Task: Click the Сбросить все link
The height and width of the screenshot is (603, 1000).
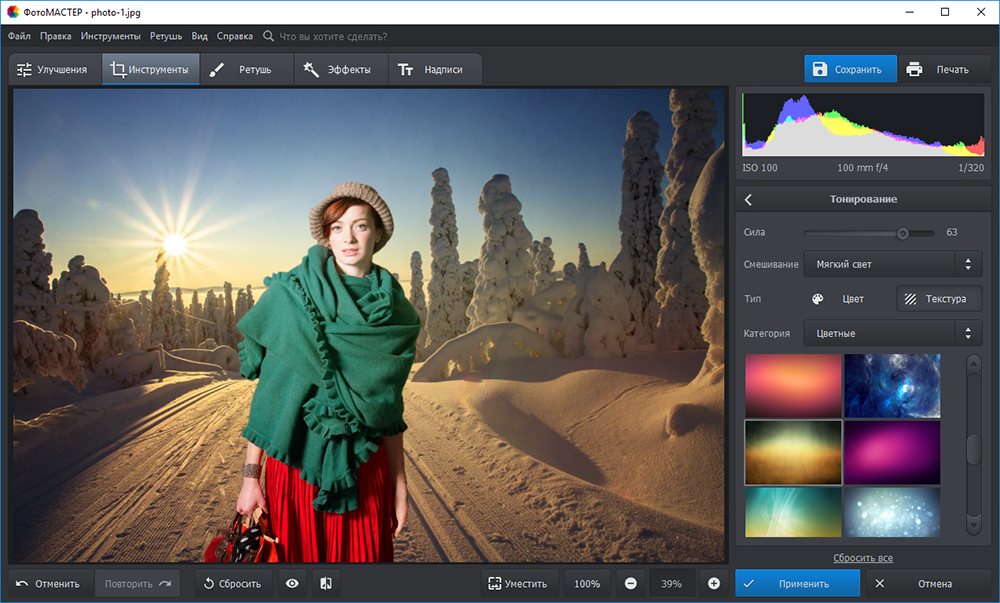Action: point(862,557)
